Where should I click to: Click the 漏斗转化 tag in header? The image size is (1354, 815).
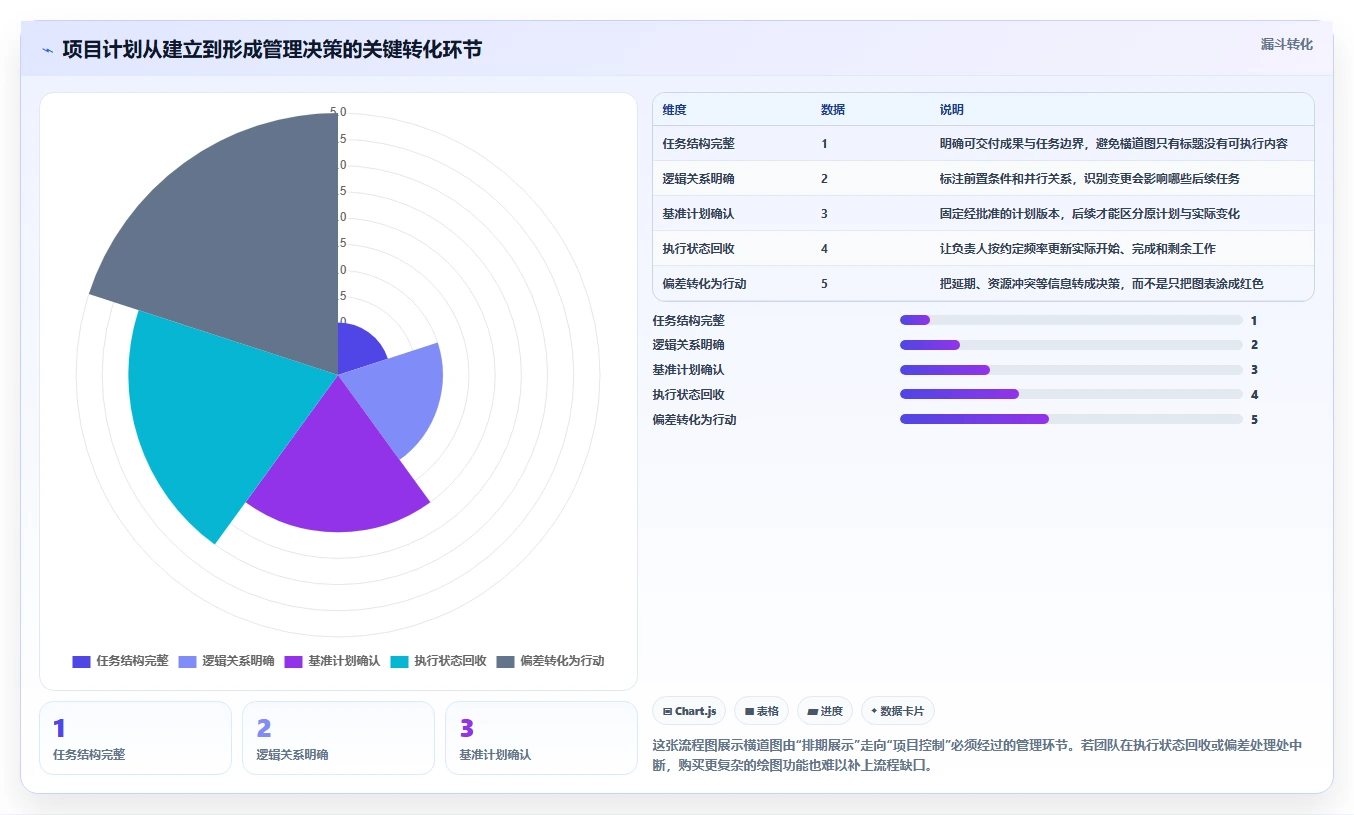[x=1286, y=44]
